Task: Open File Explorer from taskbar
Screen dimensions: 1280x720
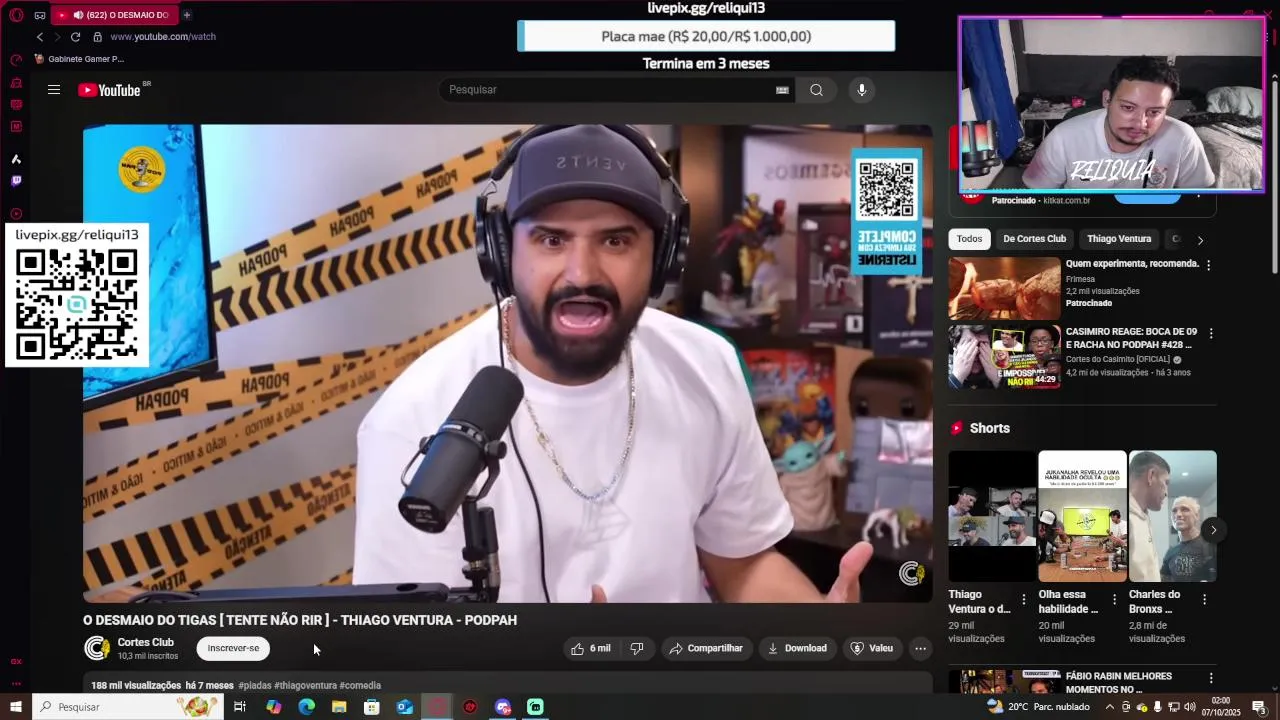Action: 339,707
